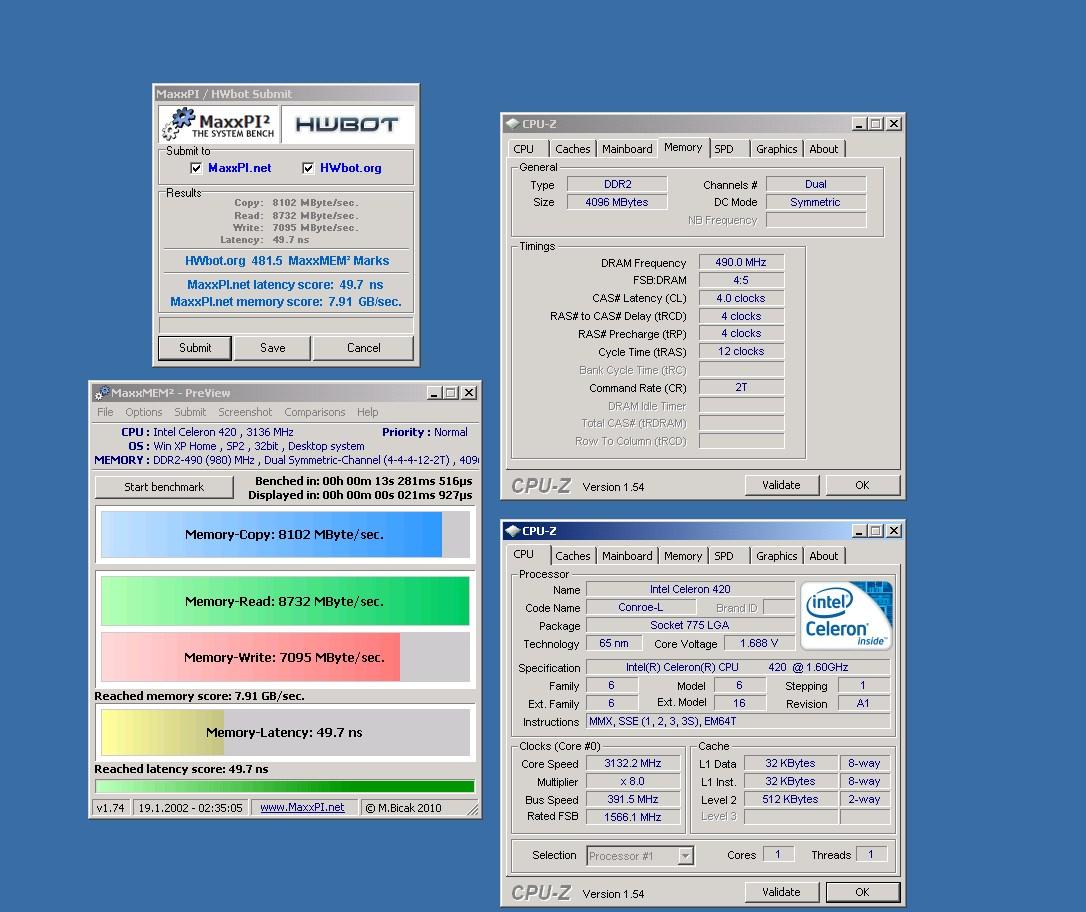Cancel the HWbot Submit dialog
The height and width of the screenshot is (912, 1086).
(x=364, y=348)
